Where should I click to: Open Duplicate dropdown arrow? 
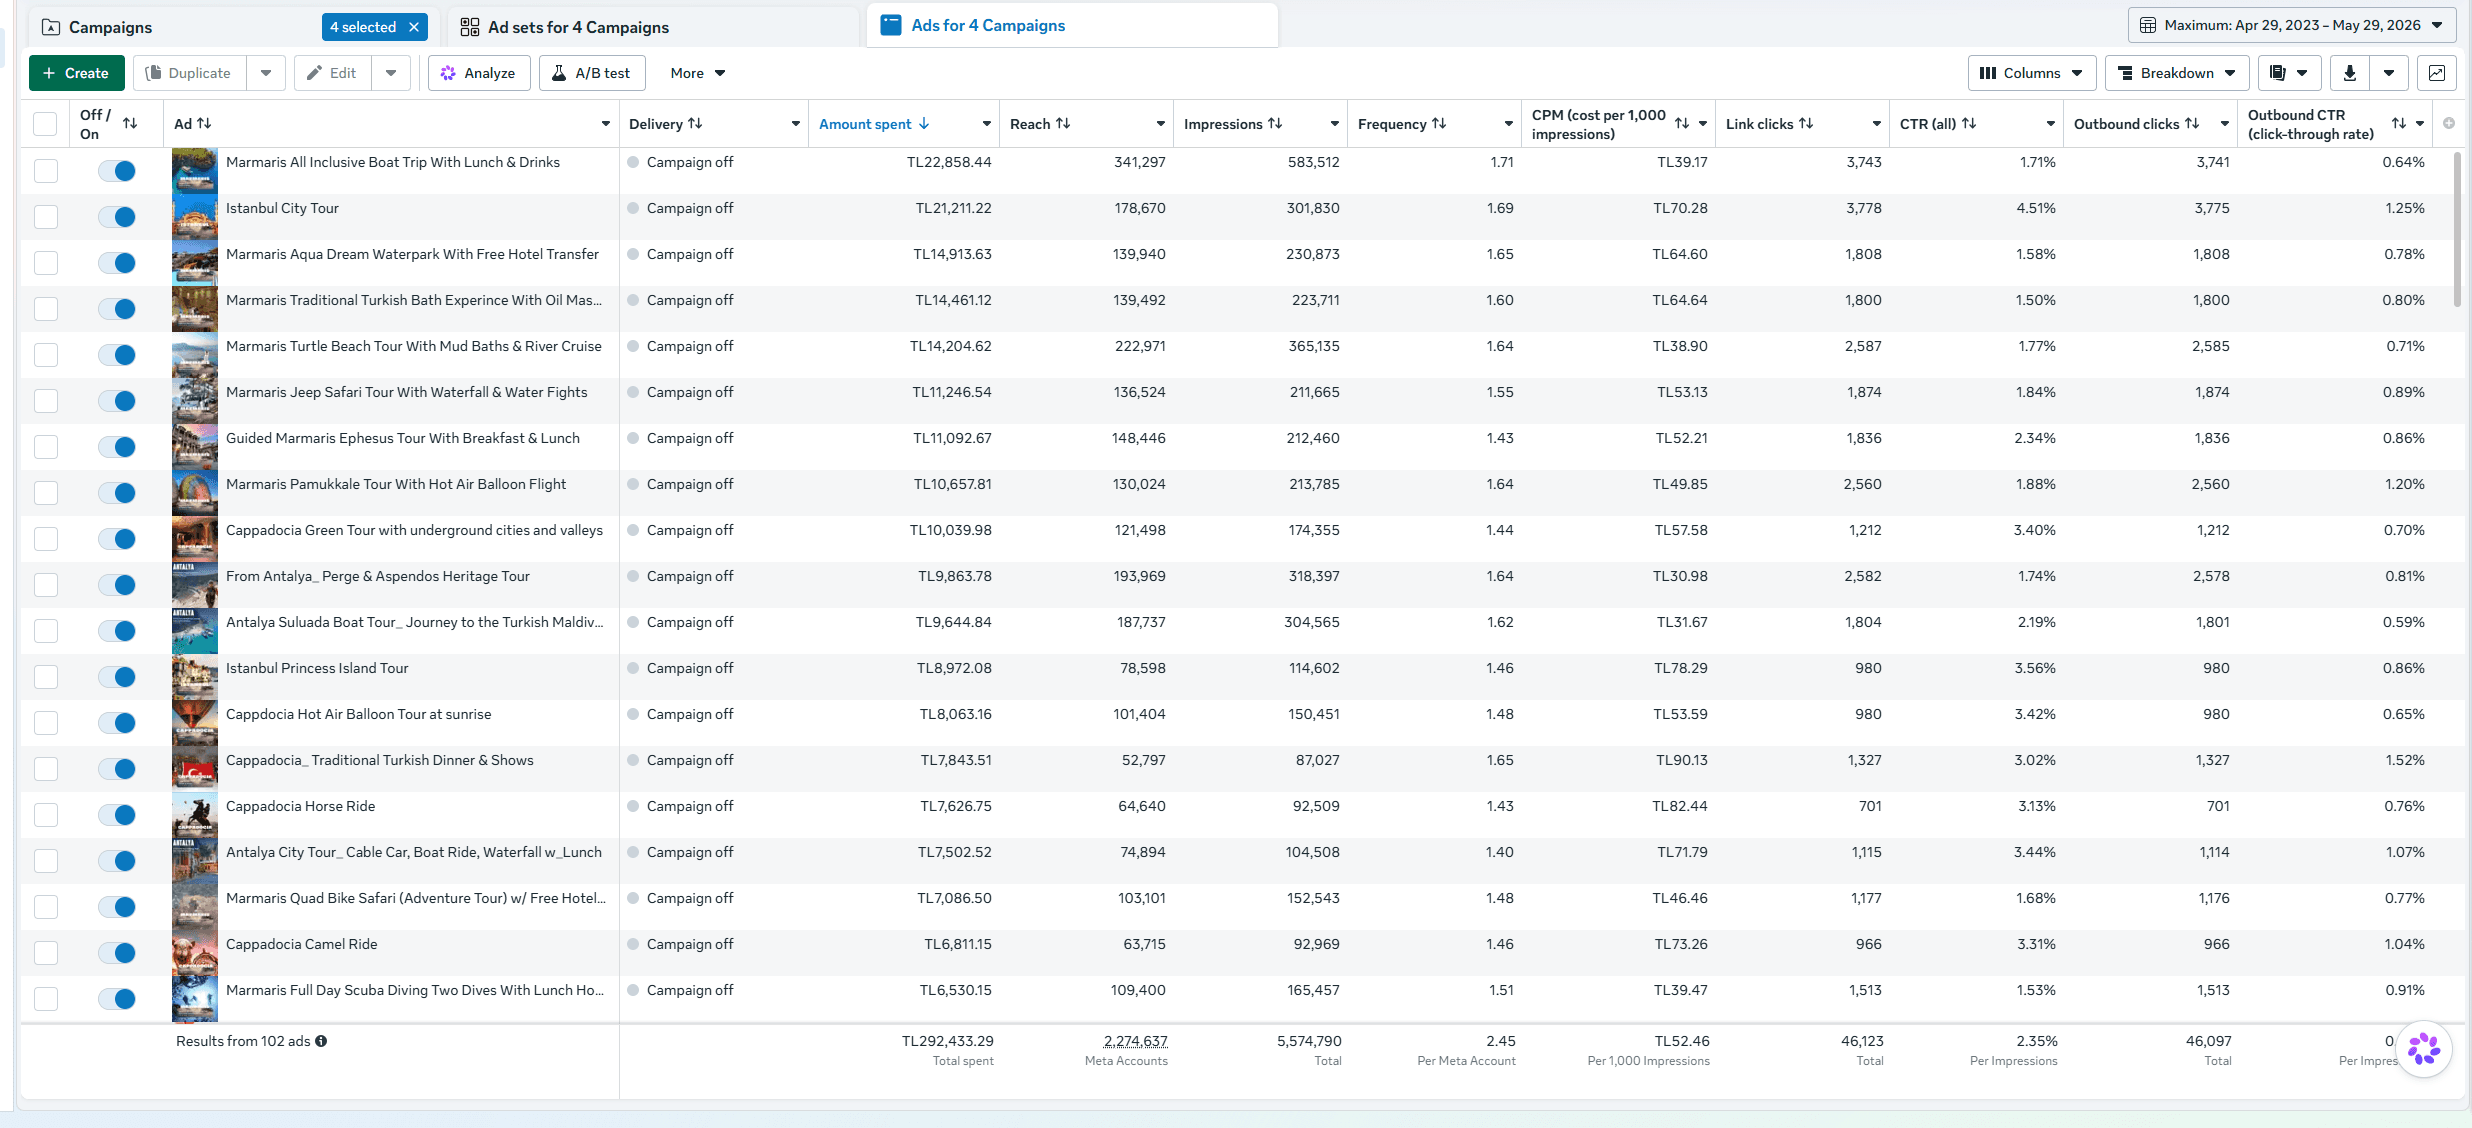point(266,73)
